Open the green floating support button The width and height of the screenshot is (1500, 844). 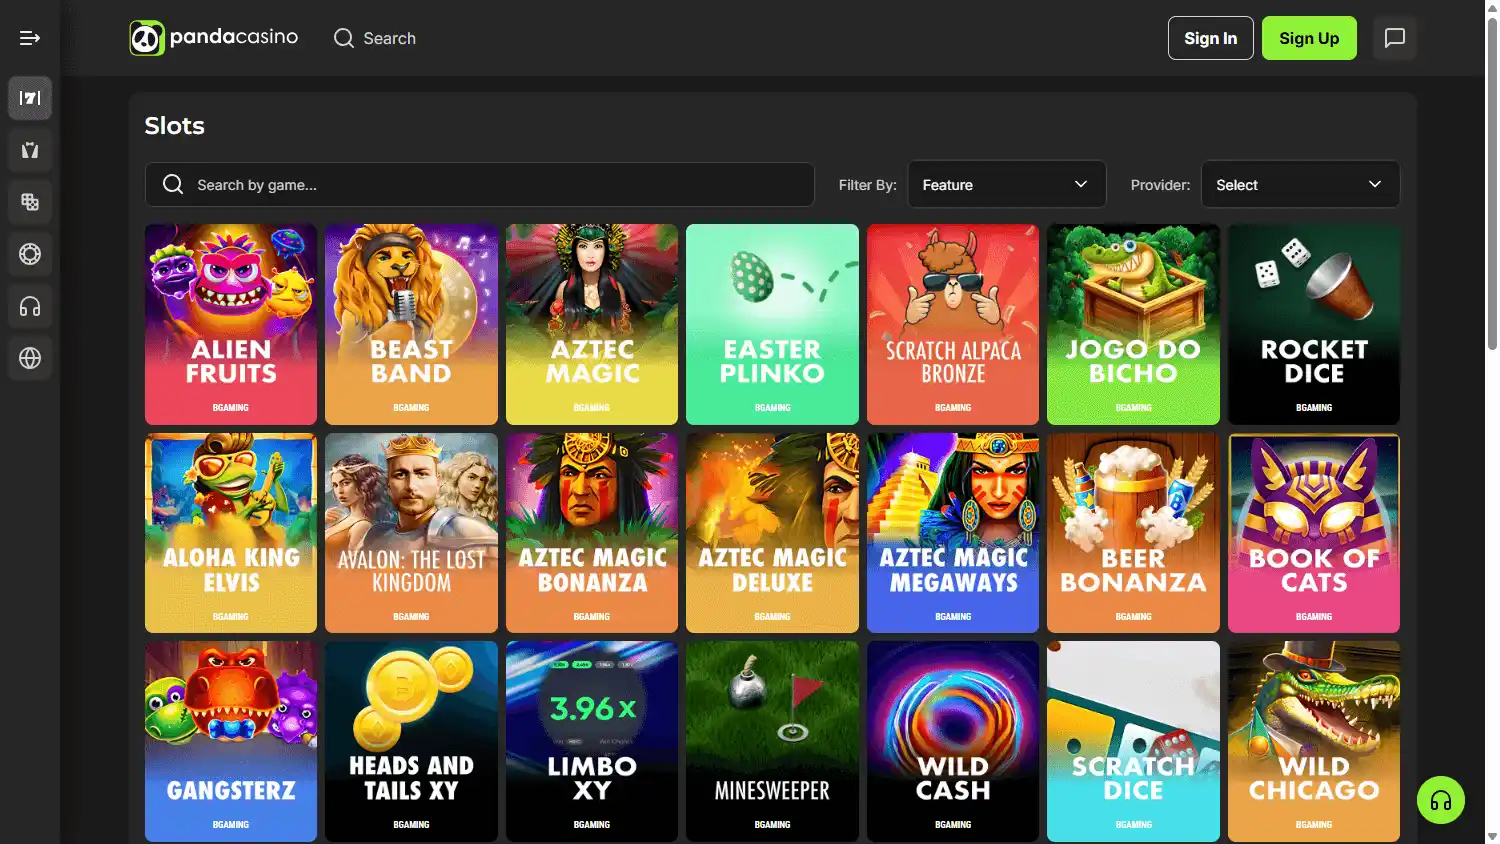1441,800
